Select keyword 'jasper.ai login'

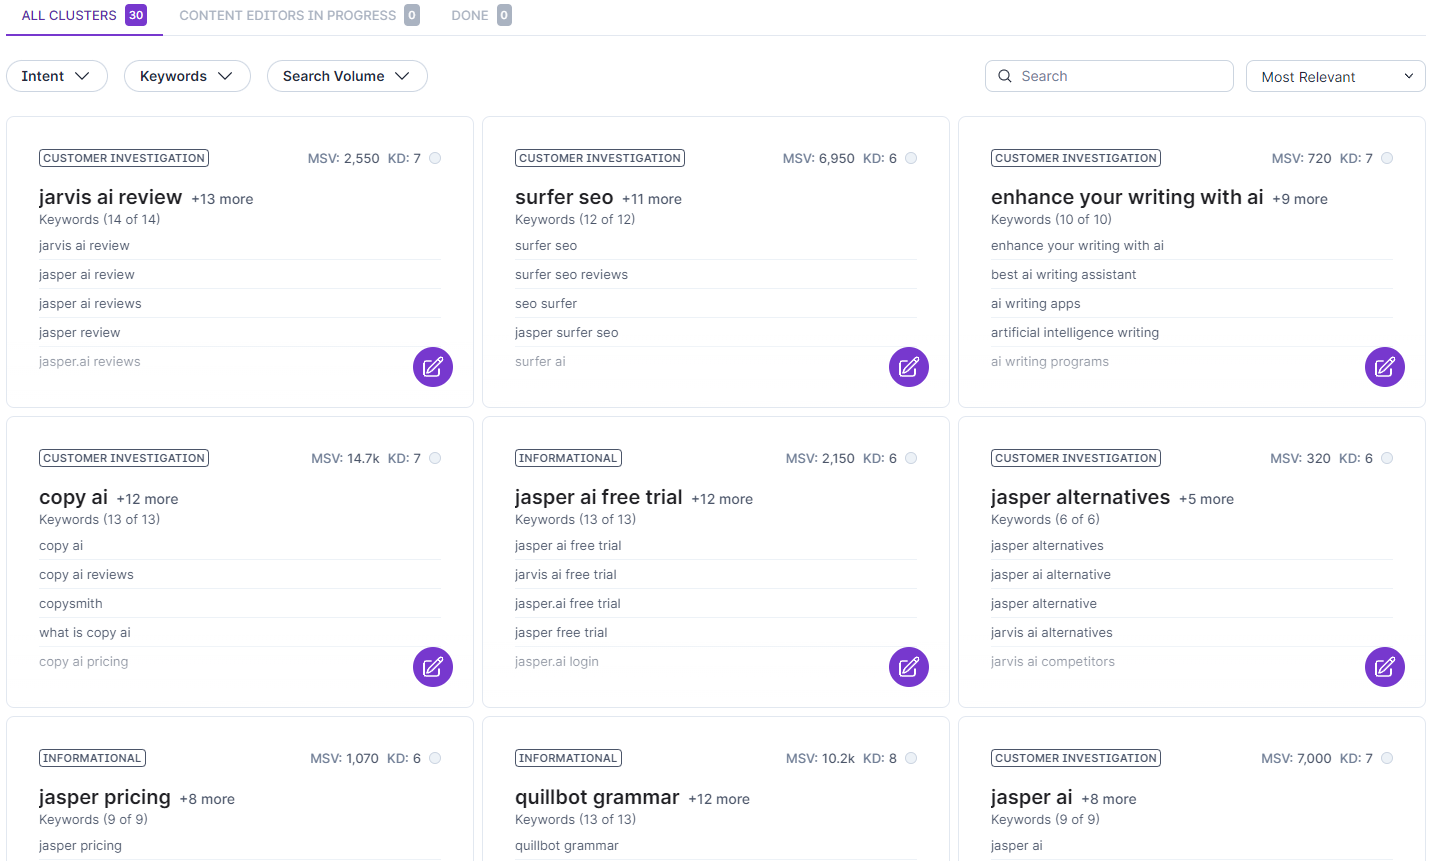[557, 661]
